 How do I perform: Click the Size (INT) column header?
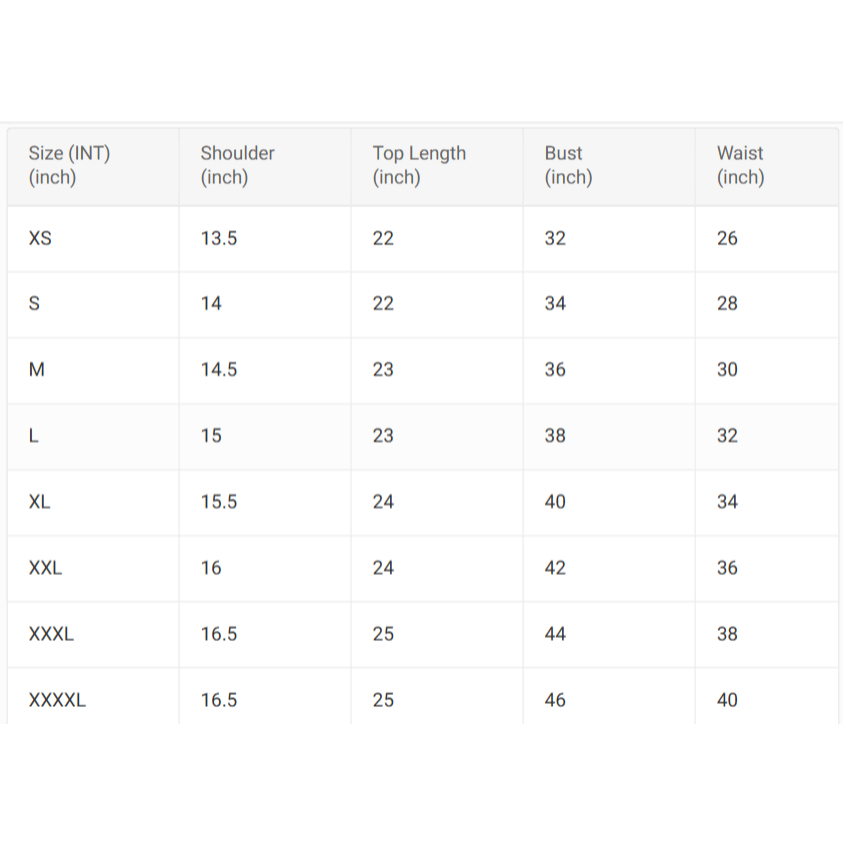pos(69,165)
